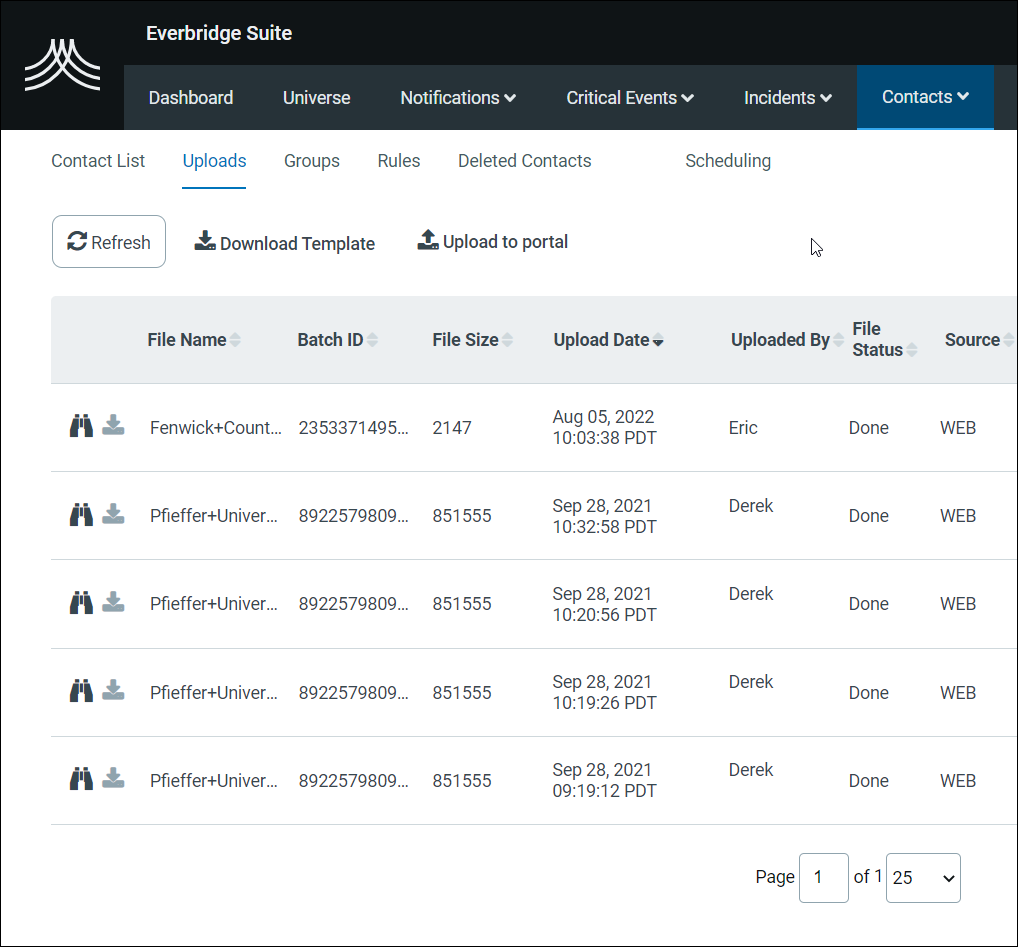Open the Deleted Contacts tab
This screenshot has width=1018, height=947.
(524, 161)
